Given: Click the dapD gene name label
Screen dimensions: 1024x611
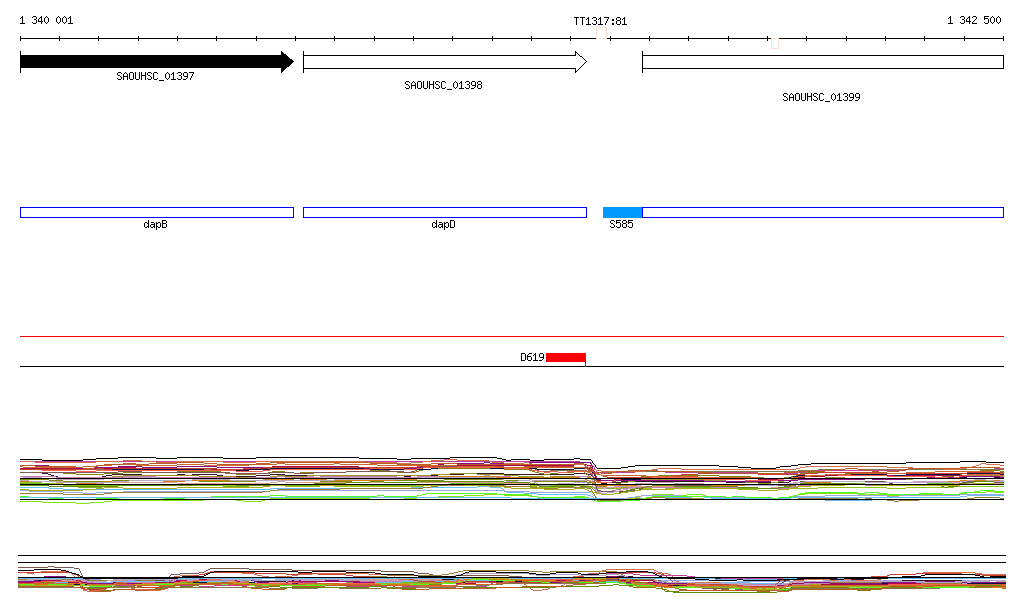Looking at the screenshot, I should 443,225.
